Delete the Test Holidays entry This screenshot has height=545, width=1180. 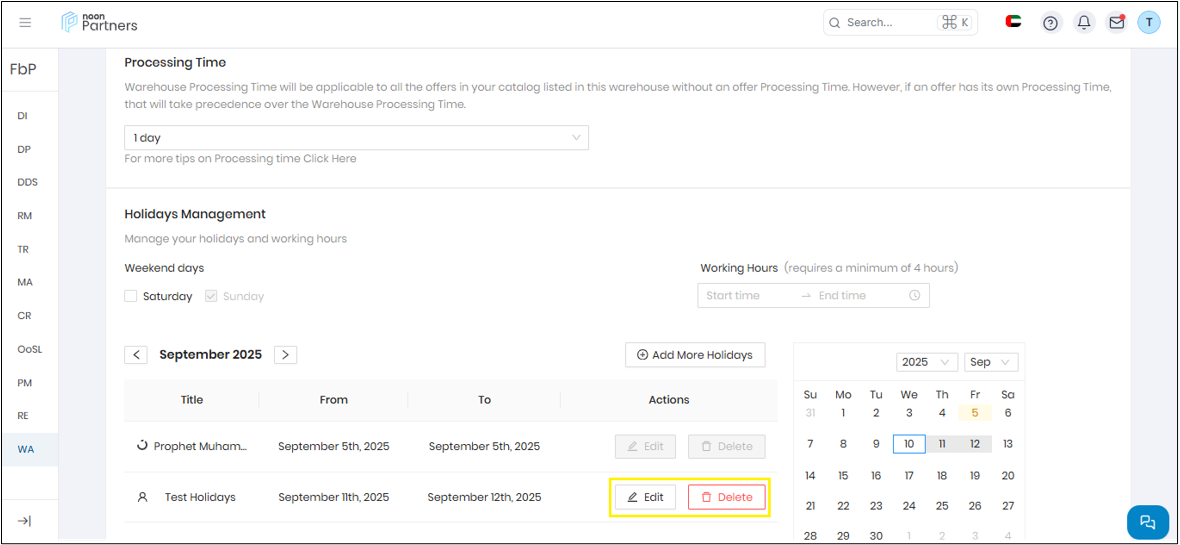coord(727,497)
